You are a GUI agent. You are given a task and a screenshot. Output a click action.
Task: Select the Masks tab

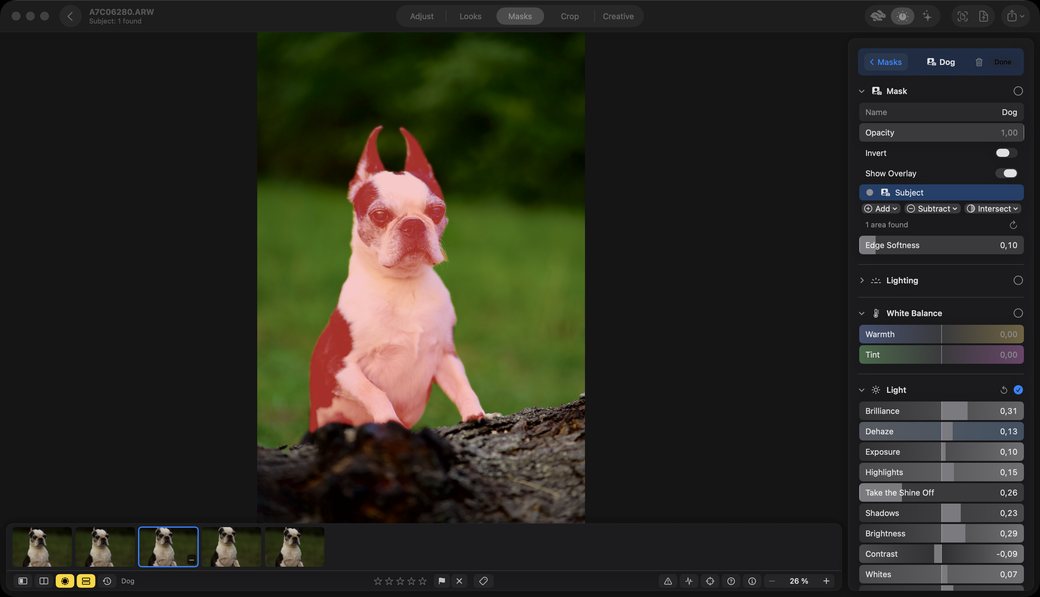pyautogui.click(x=520, y=16)
